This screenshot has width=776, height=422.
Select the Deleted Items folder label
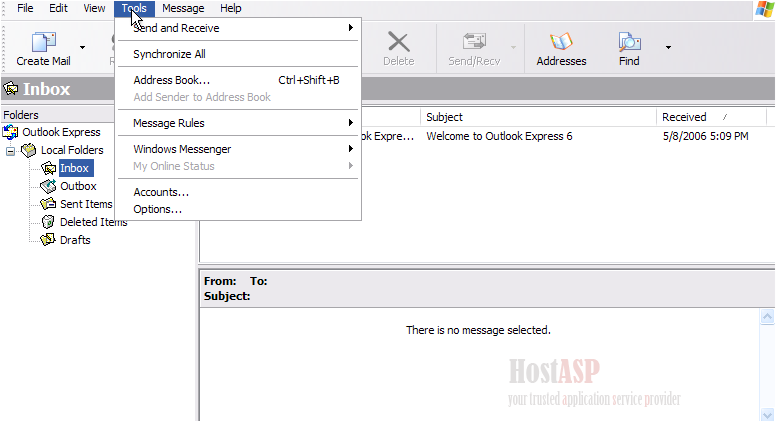point(94,222)
